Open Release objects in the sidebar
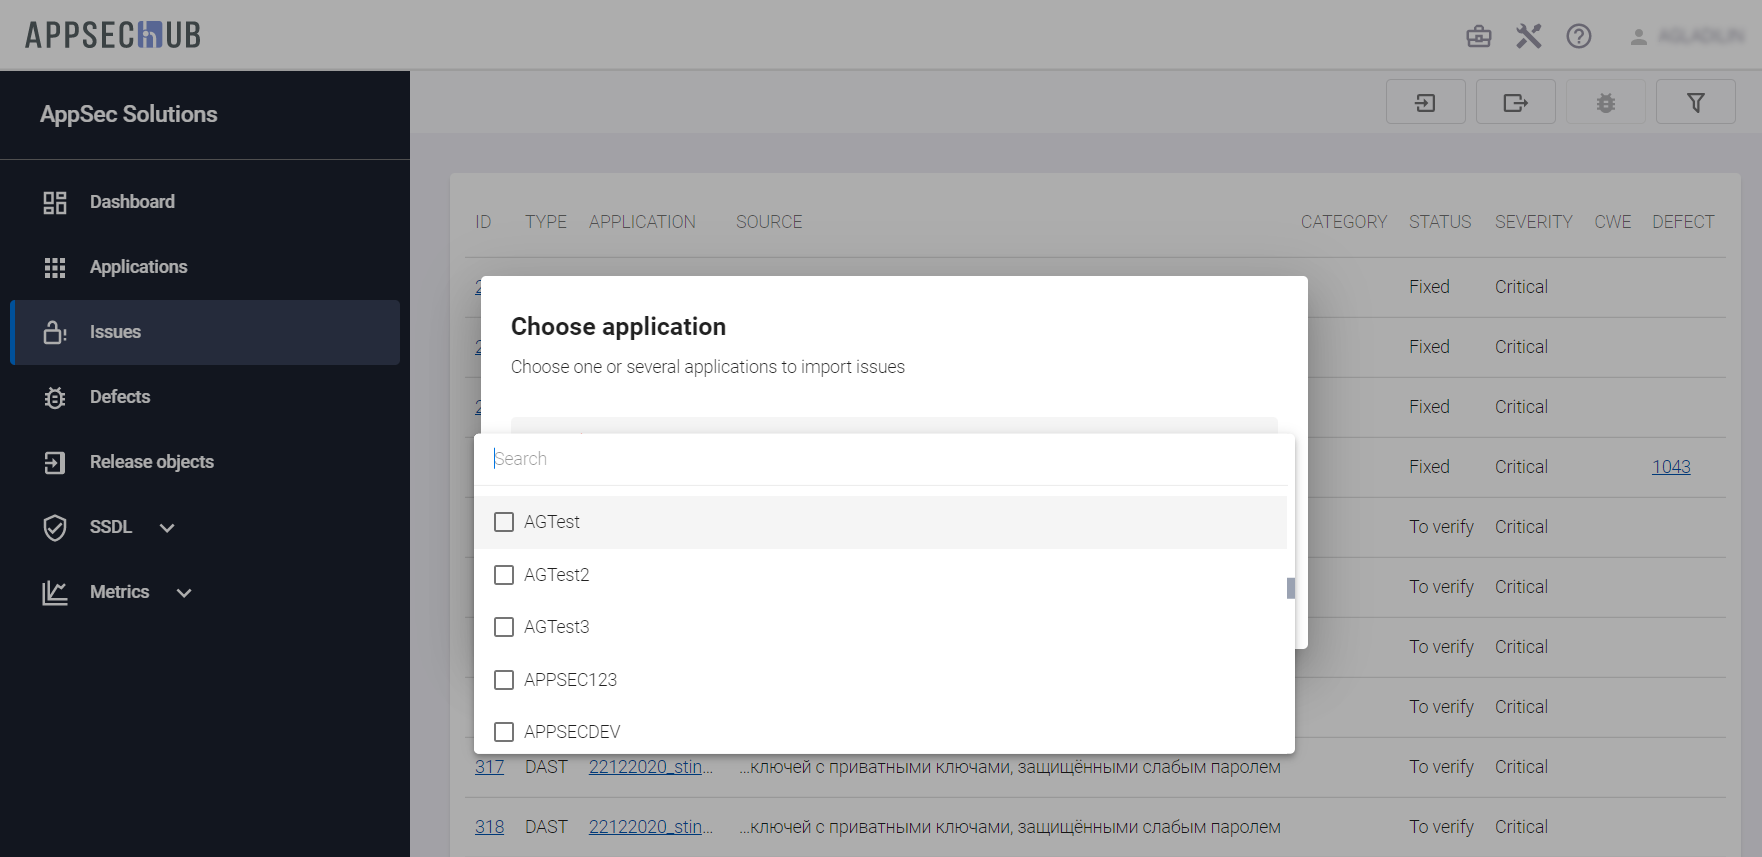 tap(151, 462)
